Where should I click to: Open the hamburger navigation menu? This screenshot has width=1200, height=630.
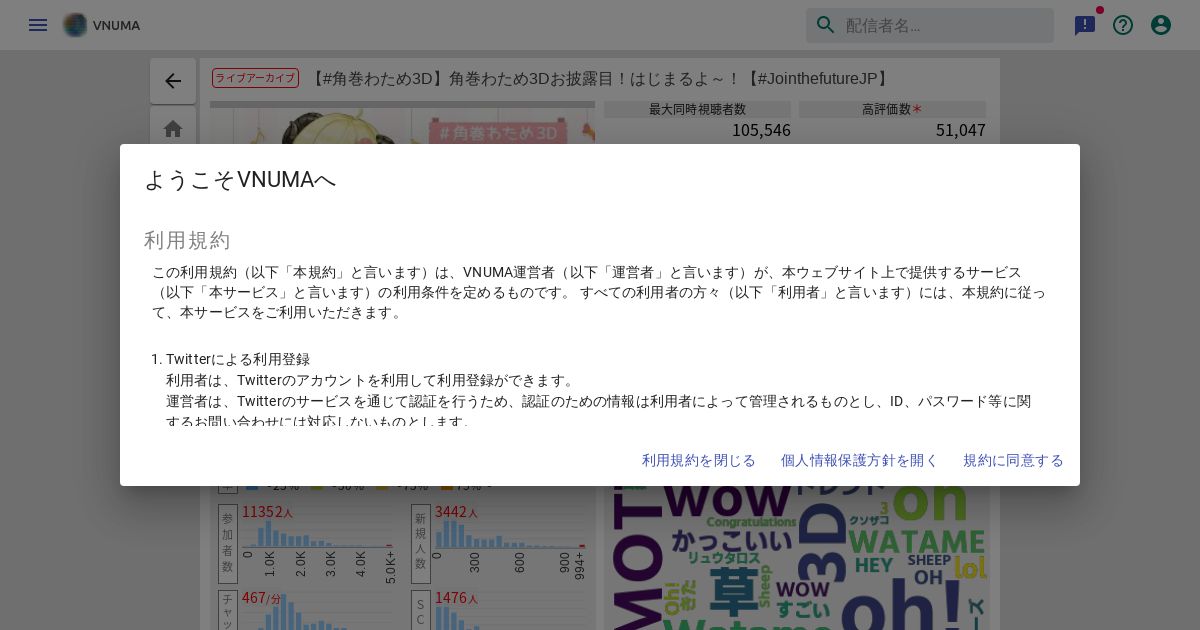point(38,25)
